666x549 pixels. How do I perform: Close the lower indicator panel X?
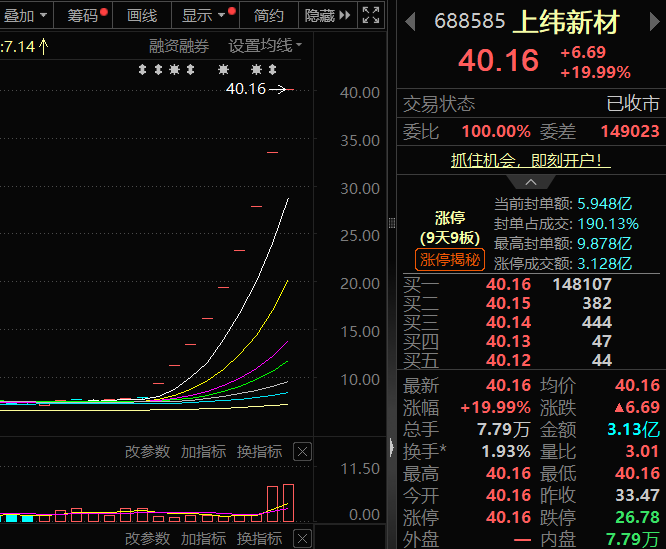(302, 539)
